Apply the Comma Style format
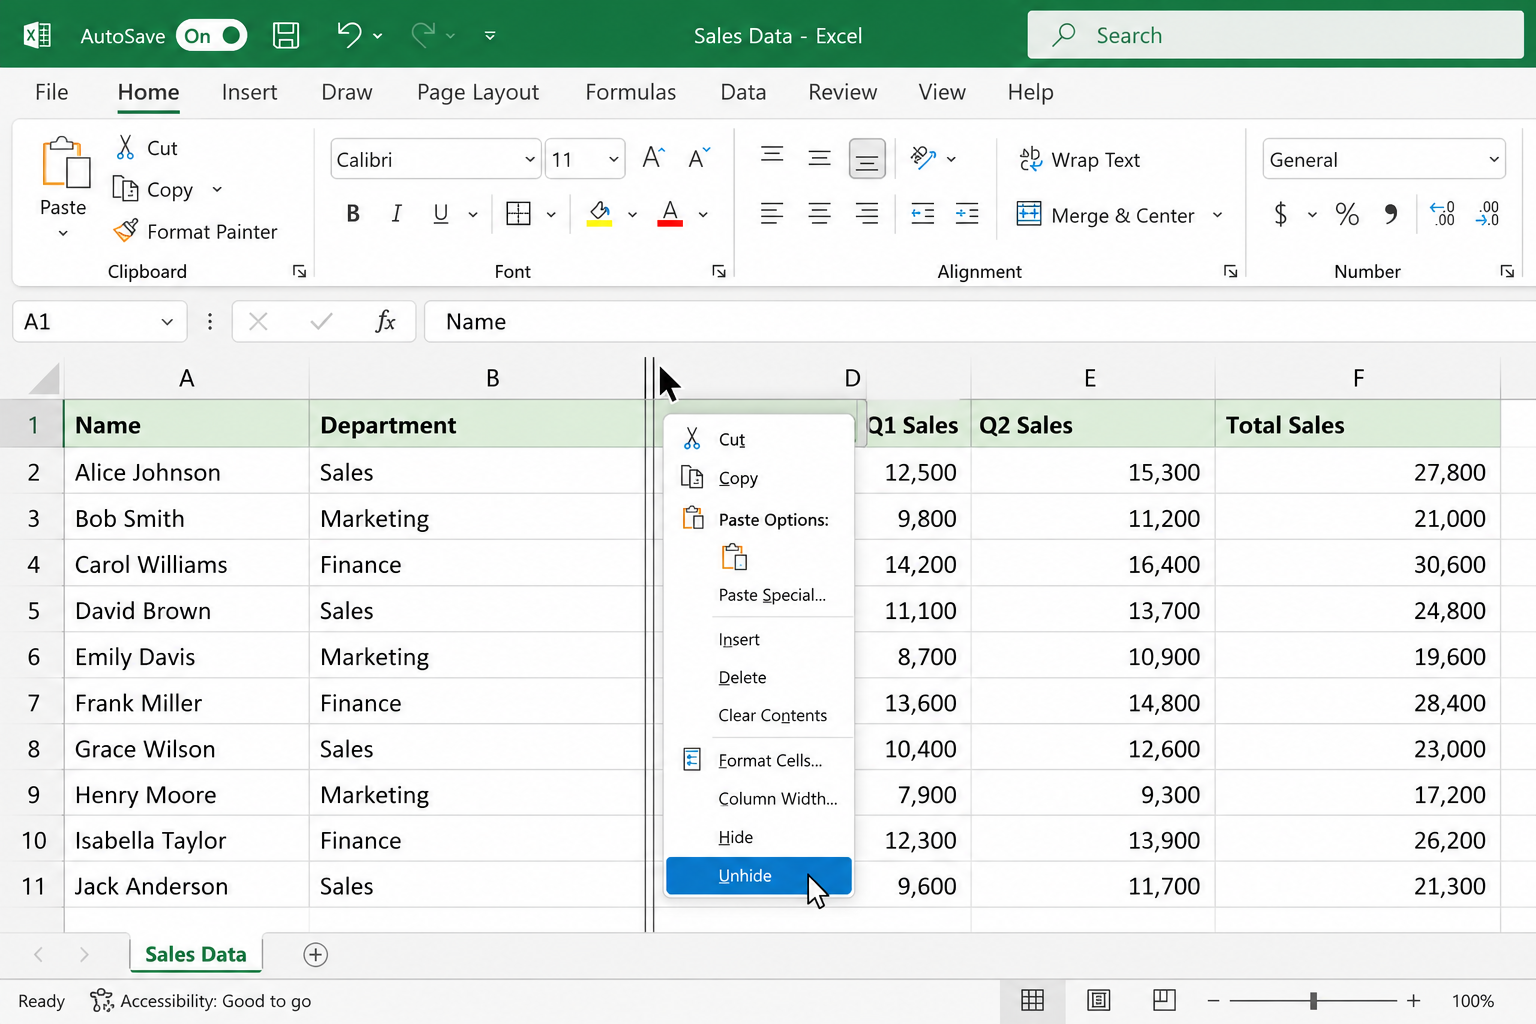The width and height of the screenshot is (1536, 1024). (x=1391, y=214)
